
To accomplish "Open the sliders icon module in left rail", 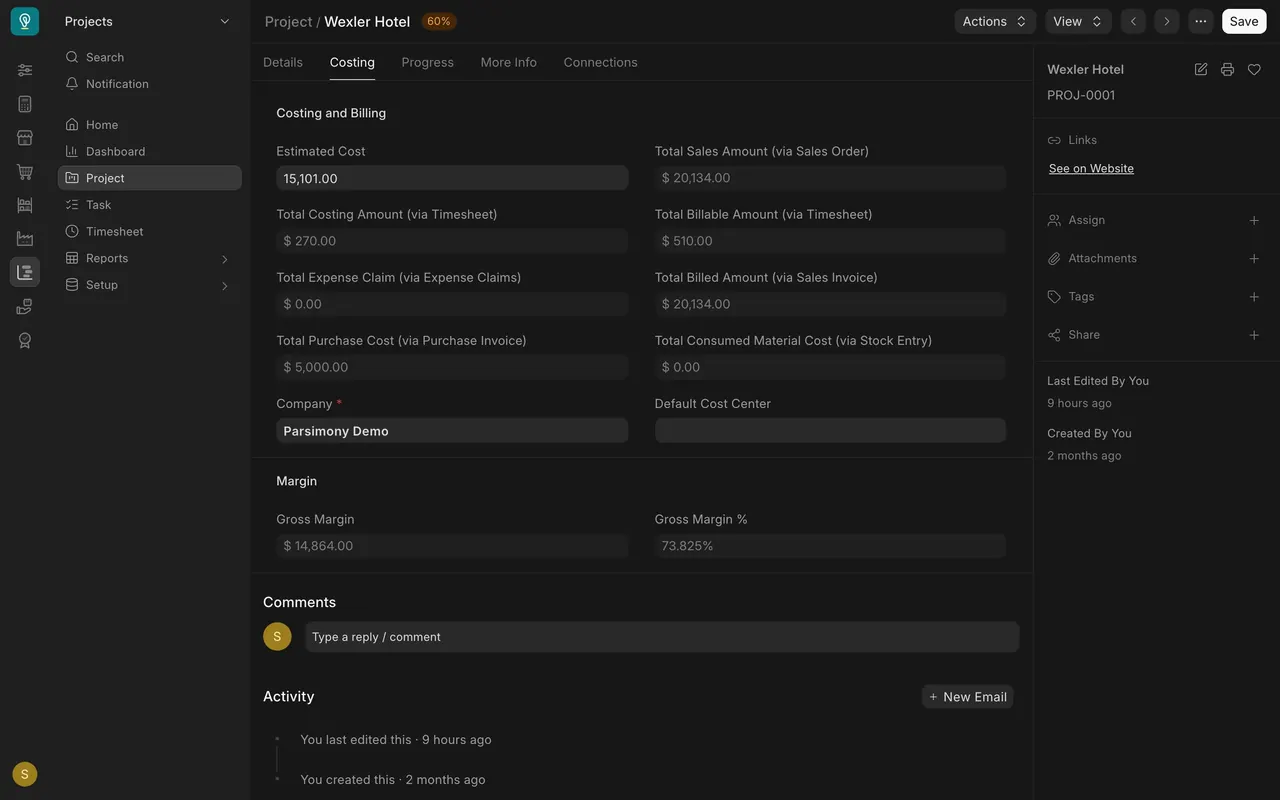I will coord(25,70).
